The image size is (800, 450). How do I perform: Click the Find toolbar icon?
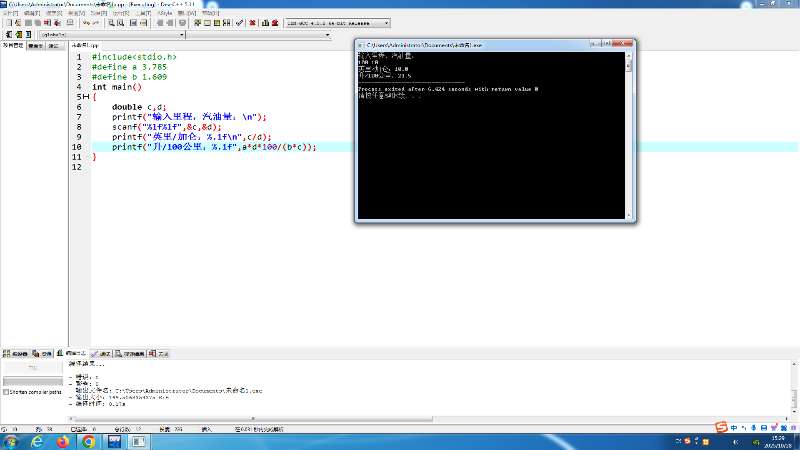click(111, 23)
